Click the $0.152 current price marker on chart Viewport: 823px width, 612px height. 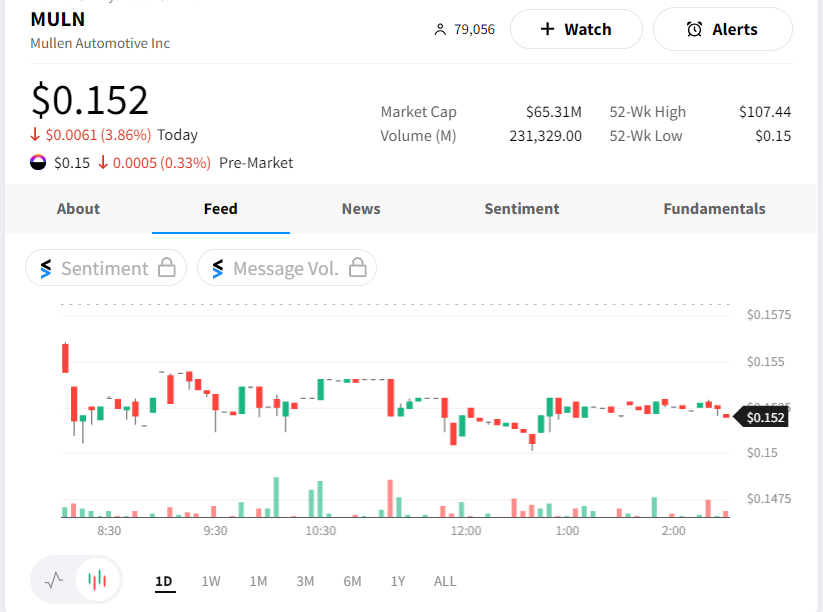point(766,418)
